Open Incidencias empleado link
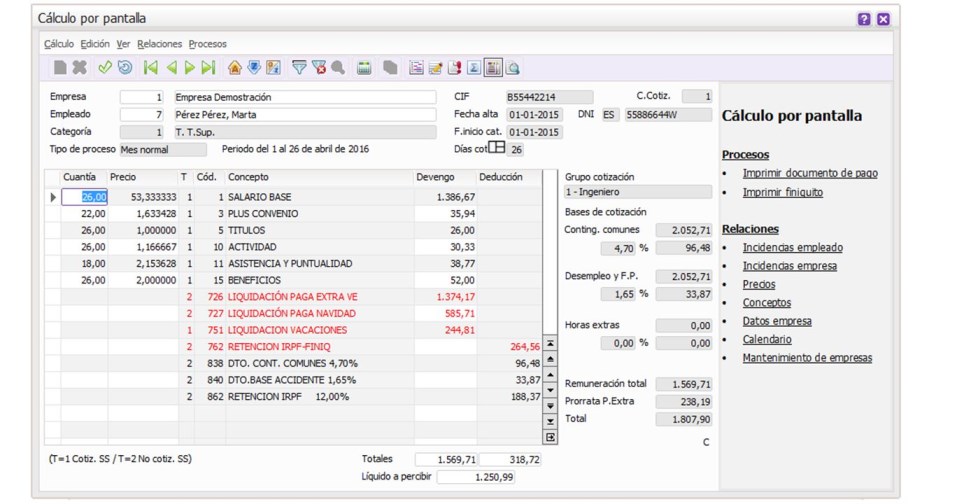 click(793, 248)
